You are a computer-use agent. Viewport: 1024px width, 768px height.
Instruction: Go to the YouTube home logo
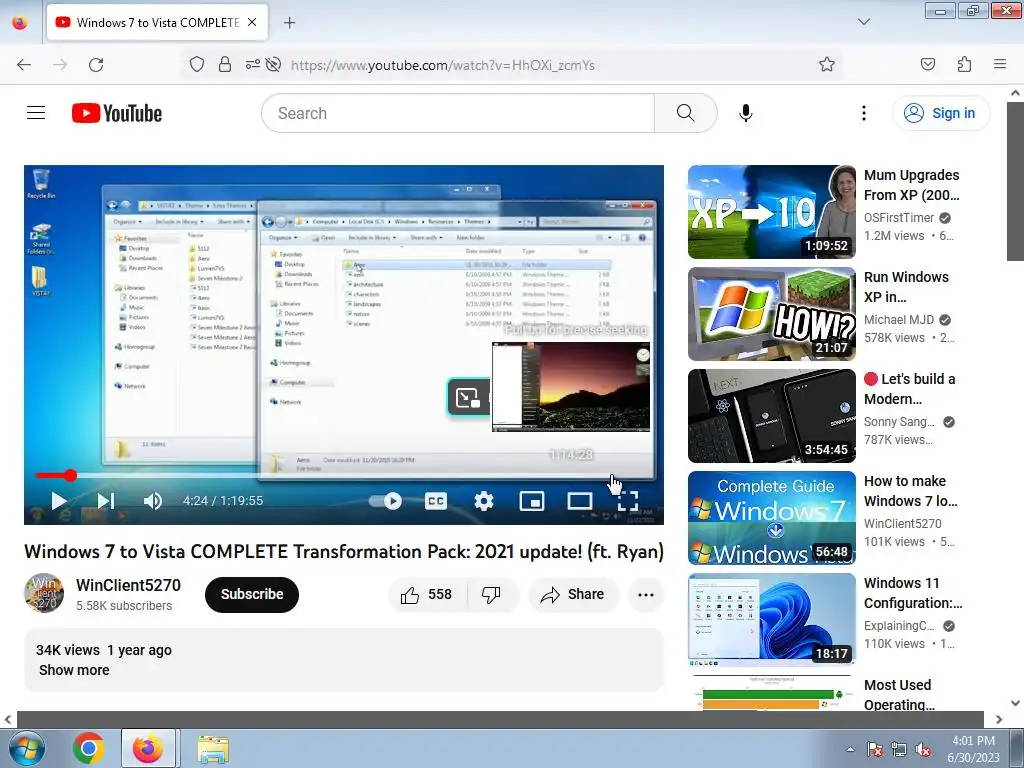117,113
